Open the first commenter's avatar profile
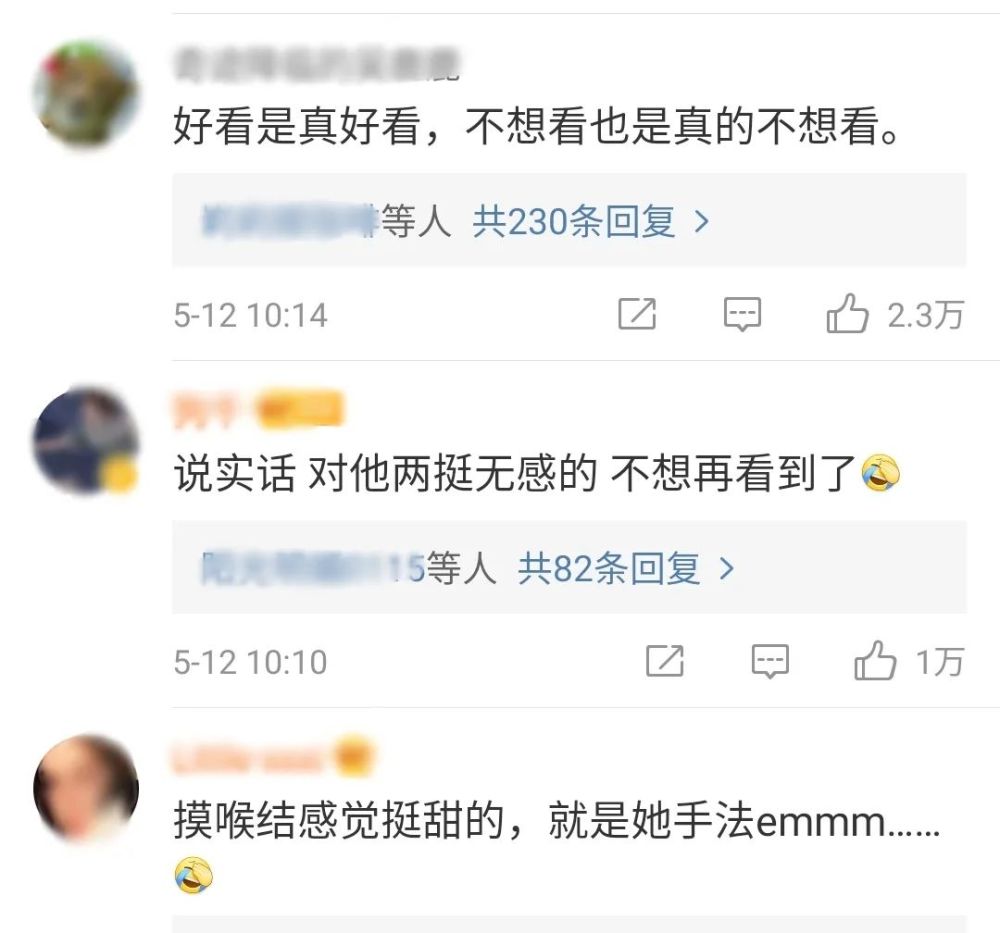 tap(86, 94)
